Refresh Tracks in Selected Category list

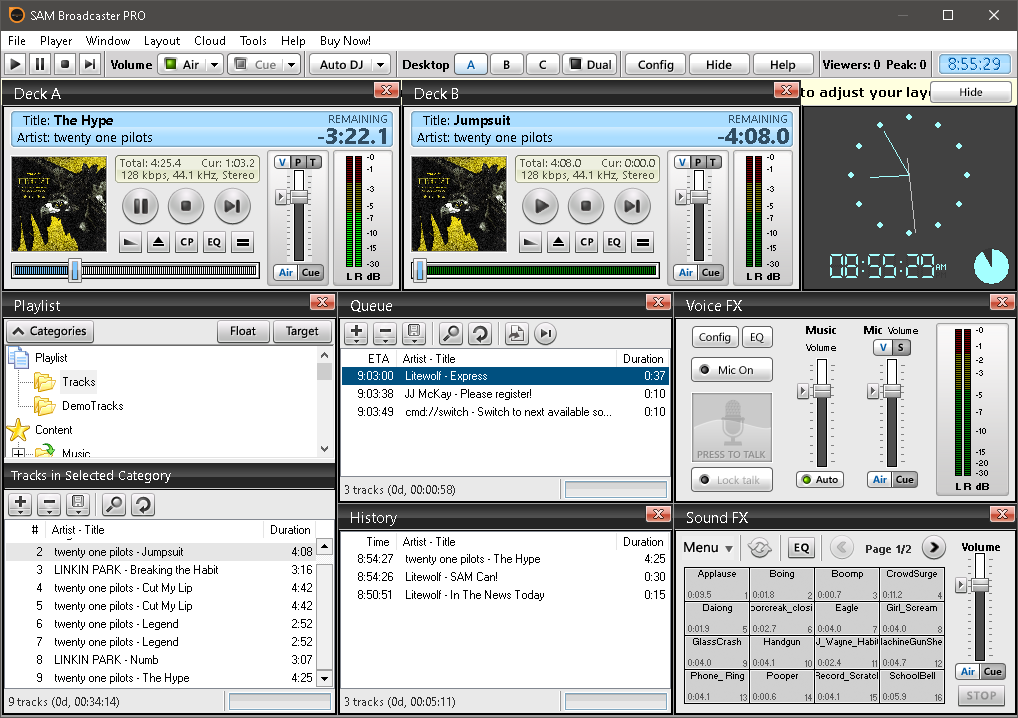tap(143, 504)
